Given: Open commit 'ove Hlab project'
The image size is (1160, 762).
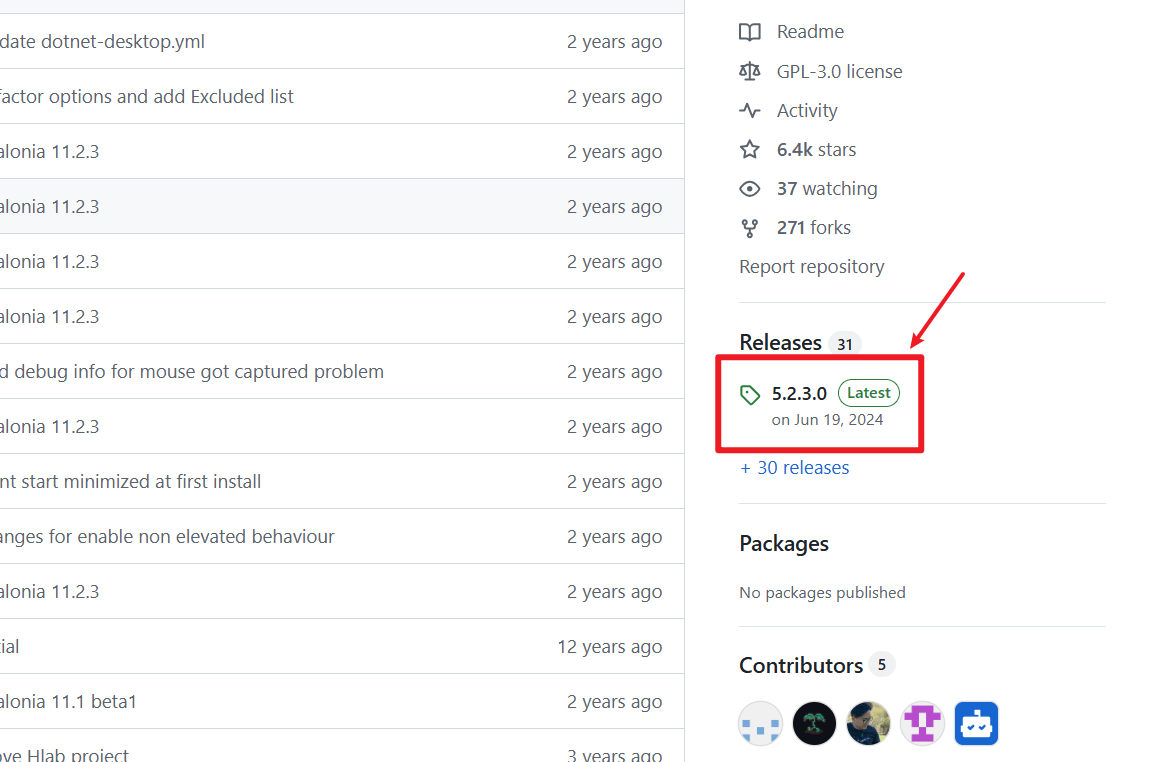Looking at the screenshot, I should point(64,755).
